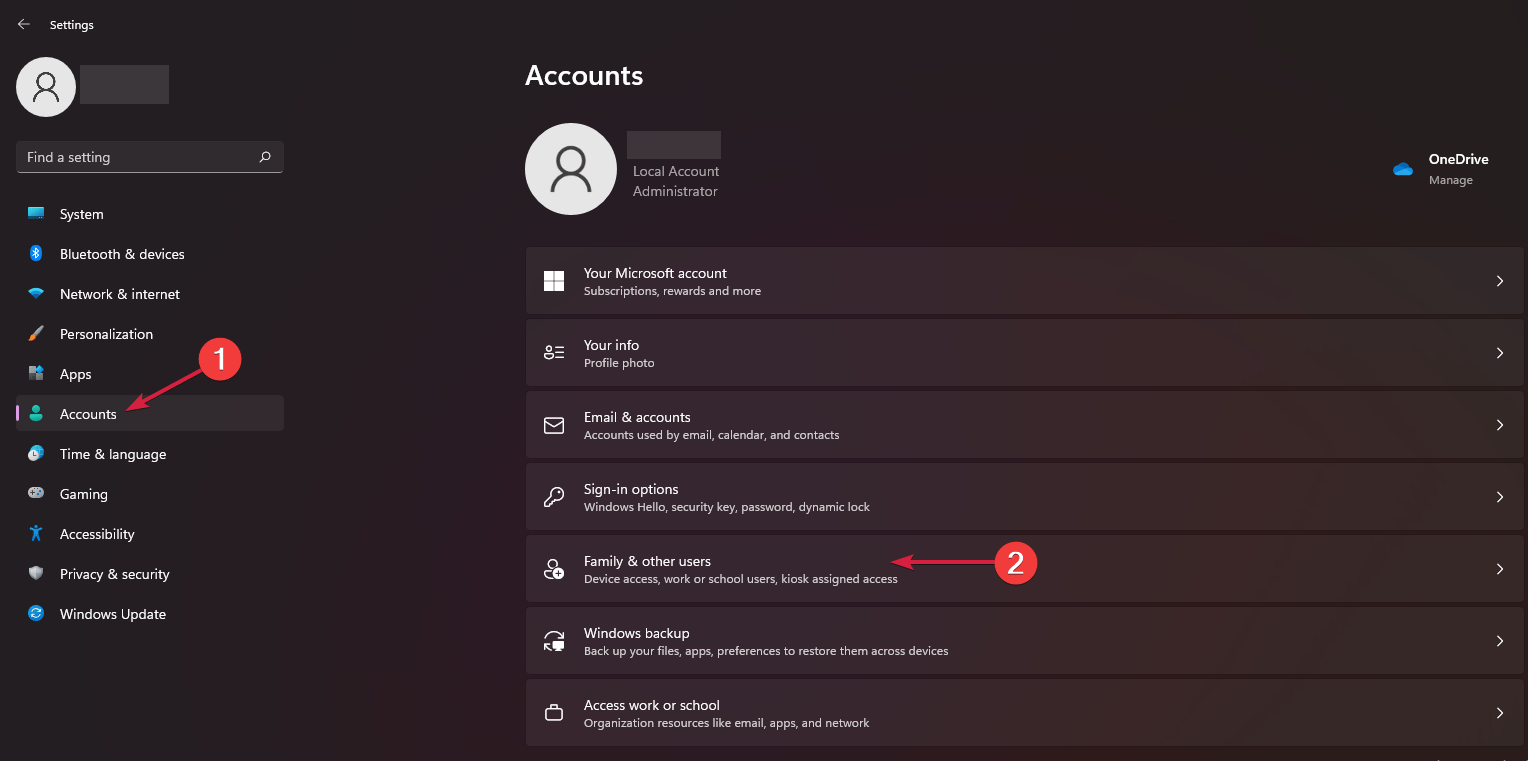Open Windows Update settings
This screenshot has height=761, width=1528.
150,614
